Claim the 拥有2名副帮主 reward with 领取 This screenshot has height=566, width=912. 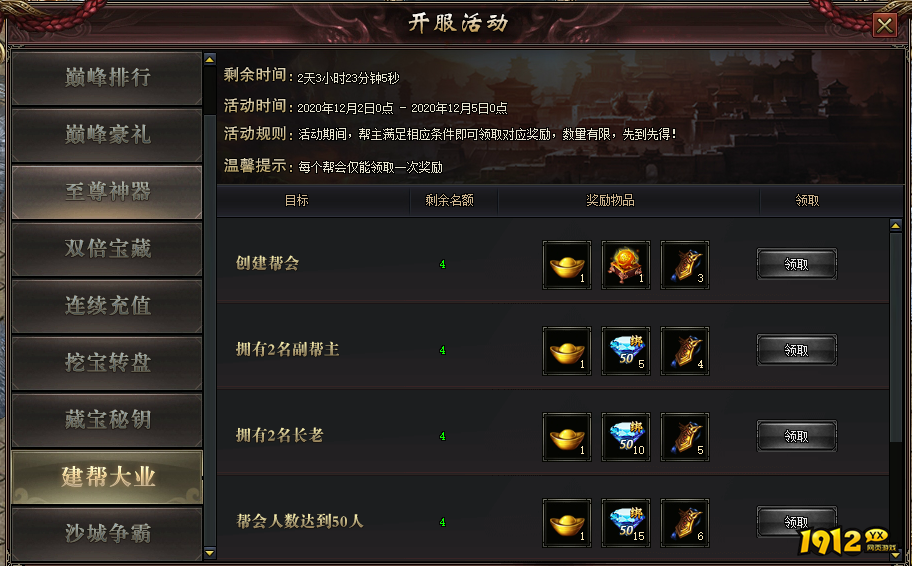click(797, 350)
